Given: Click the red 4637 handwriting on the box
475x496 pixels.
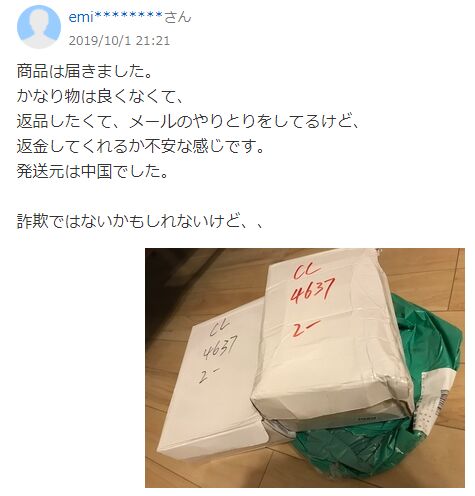Looking at the screenshot, I should tap(312, 290).
